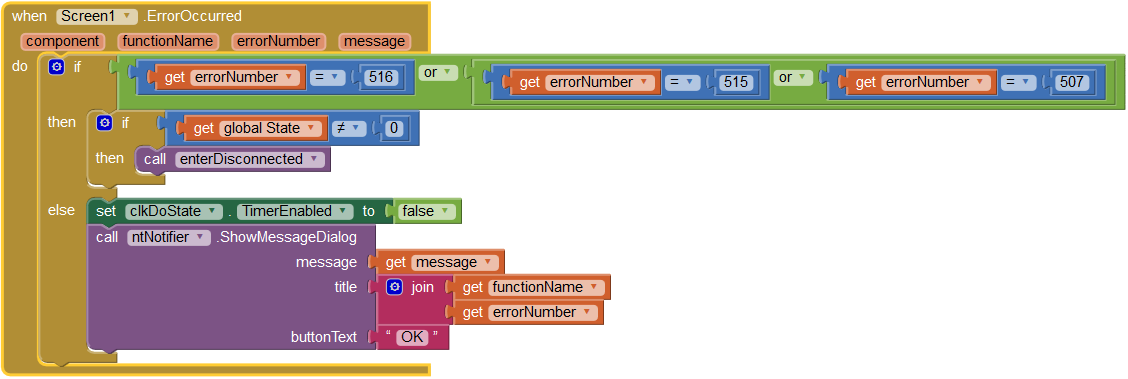The width and height of the screenshot is (1128, 379).
Task: Click the join block's blue gear icon
Action: [394, 287]
